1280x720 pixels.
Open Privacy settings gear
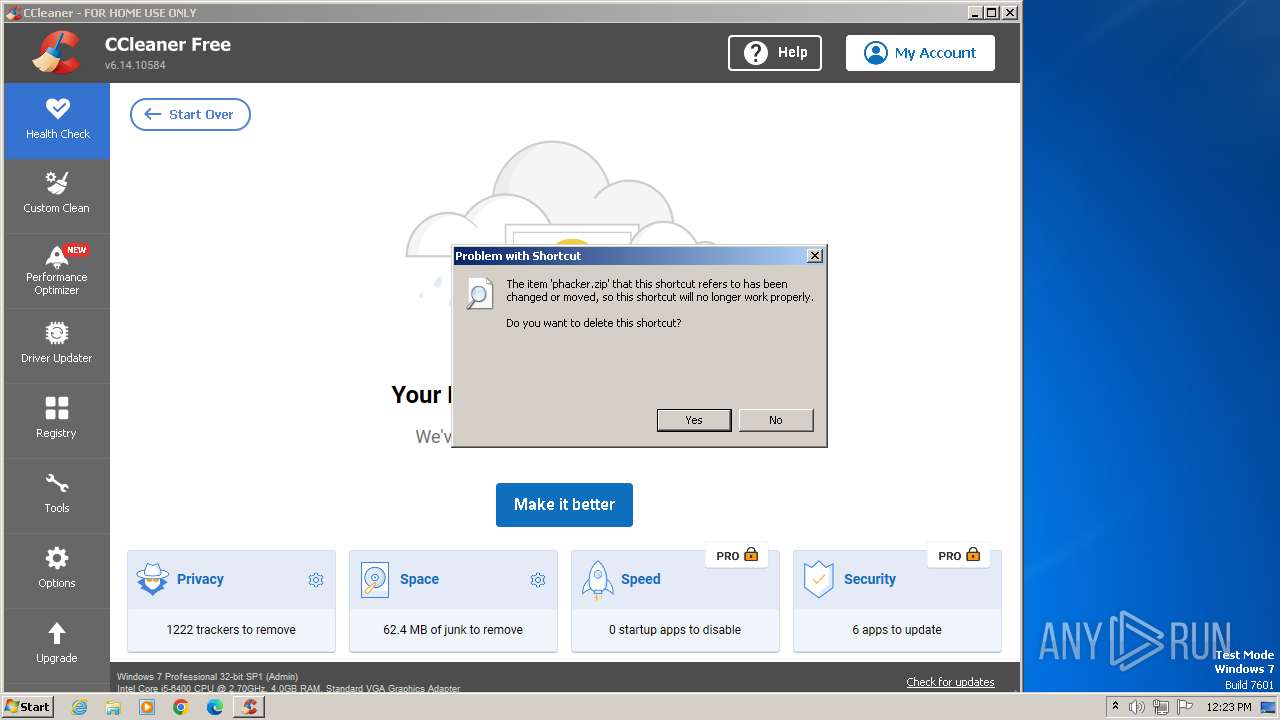[x=316, y=580]
